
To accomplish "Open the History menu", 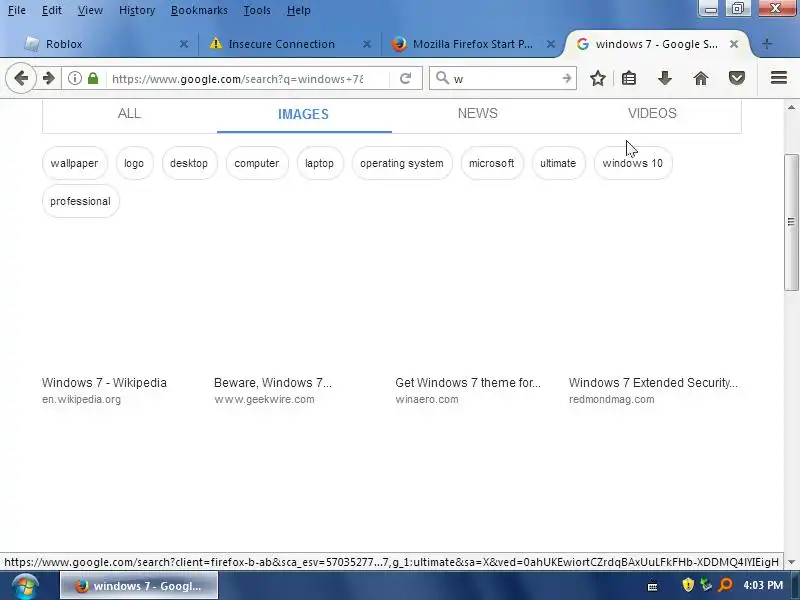I will coord(137,10).
